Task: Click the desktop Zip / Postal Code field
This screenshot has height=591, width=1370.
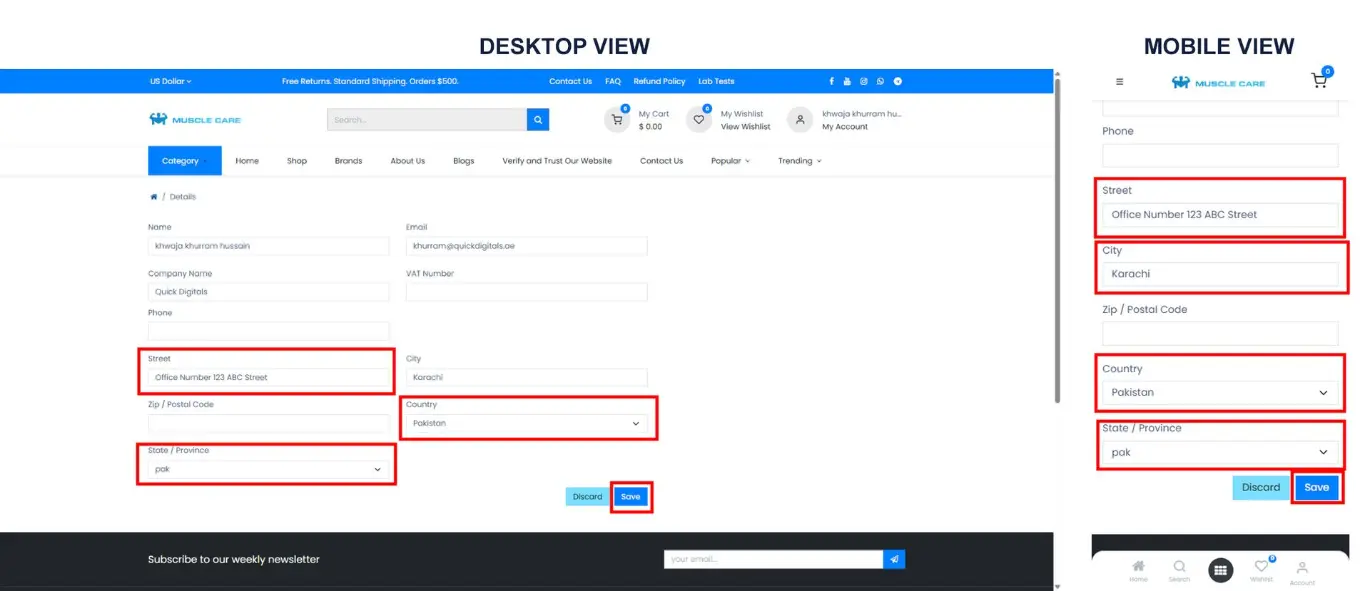Action: pos(268,423)
